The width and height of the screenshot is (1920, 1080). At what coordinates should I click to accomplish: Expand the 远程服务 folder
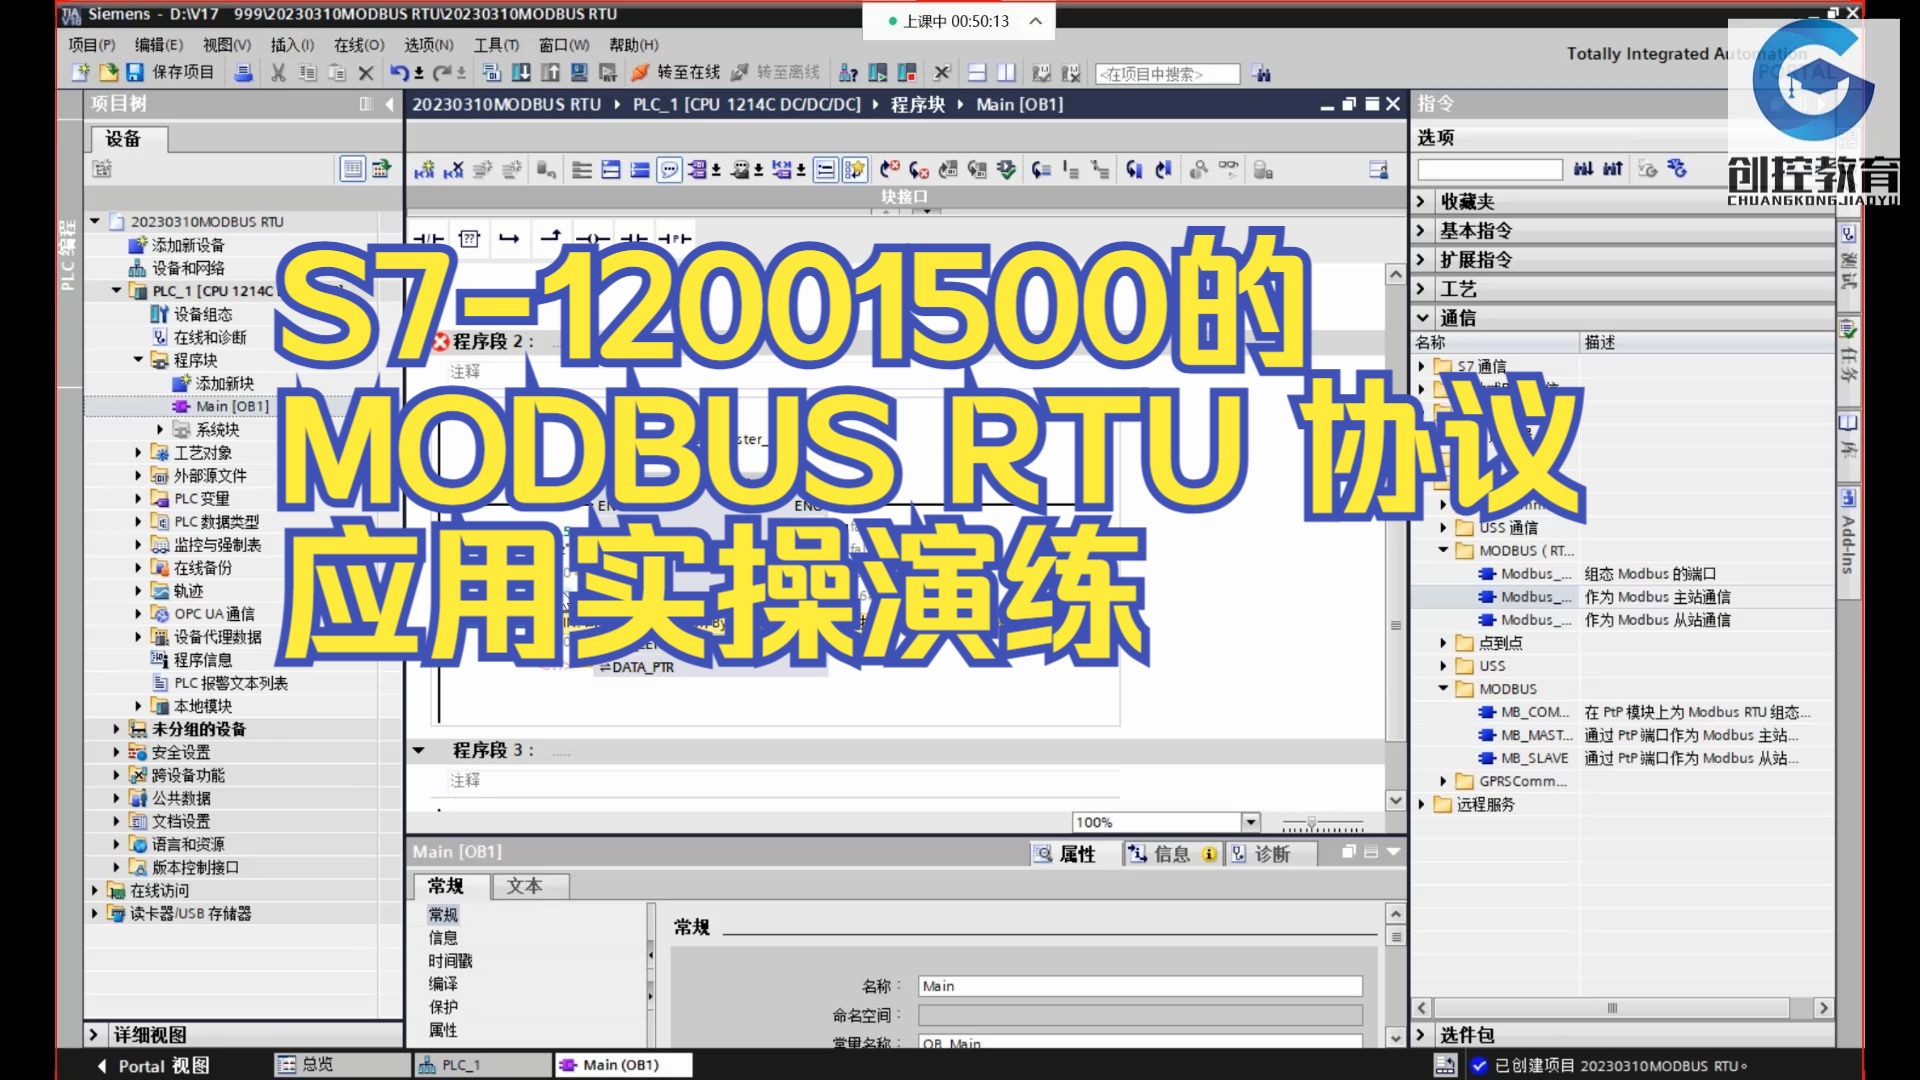pyautogui.click(x=1421, y=804)
